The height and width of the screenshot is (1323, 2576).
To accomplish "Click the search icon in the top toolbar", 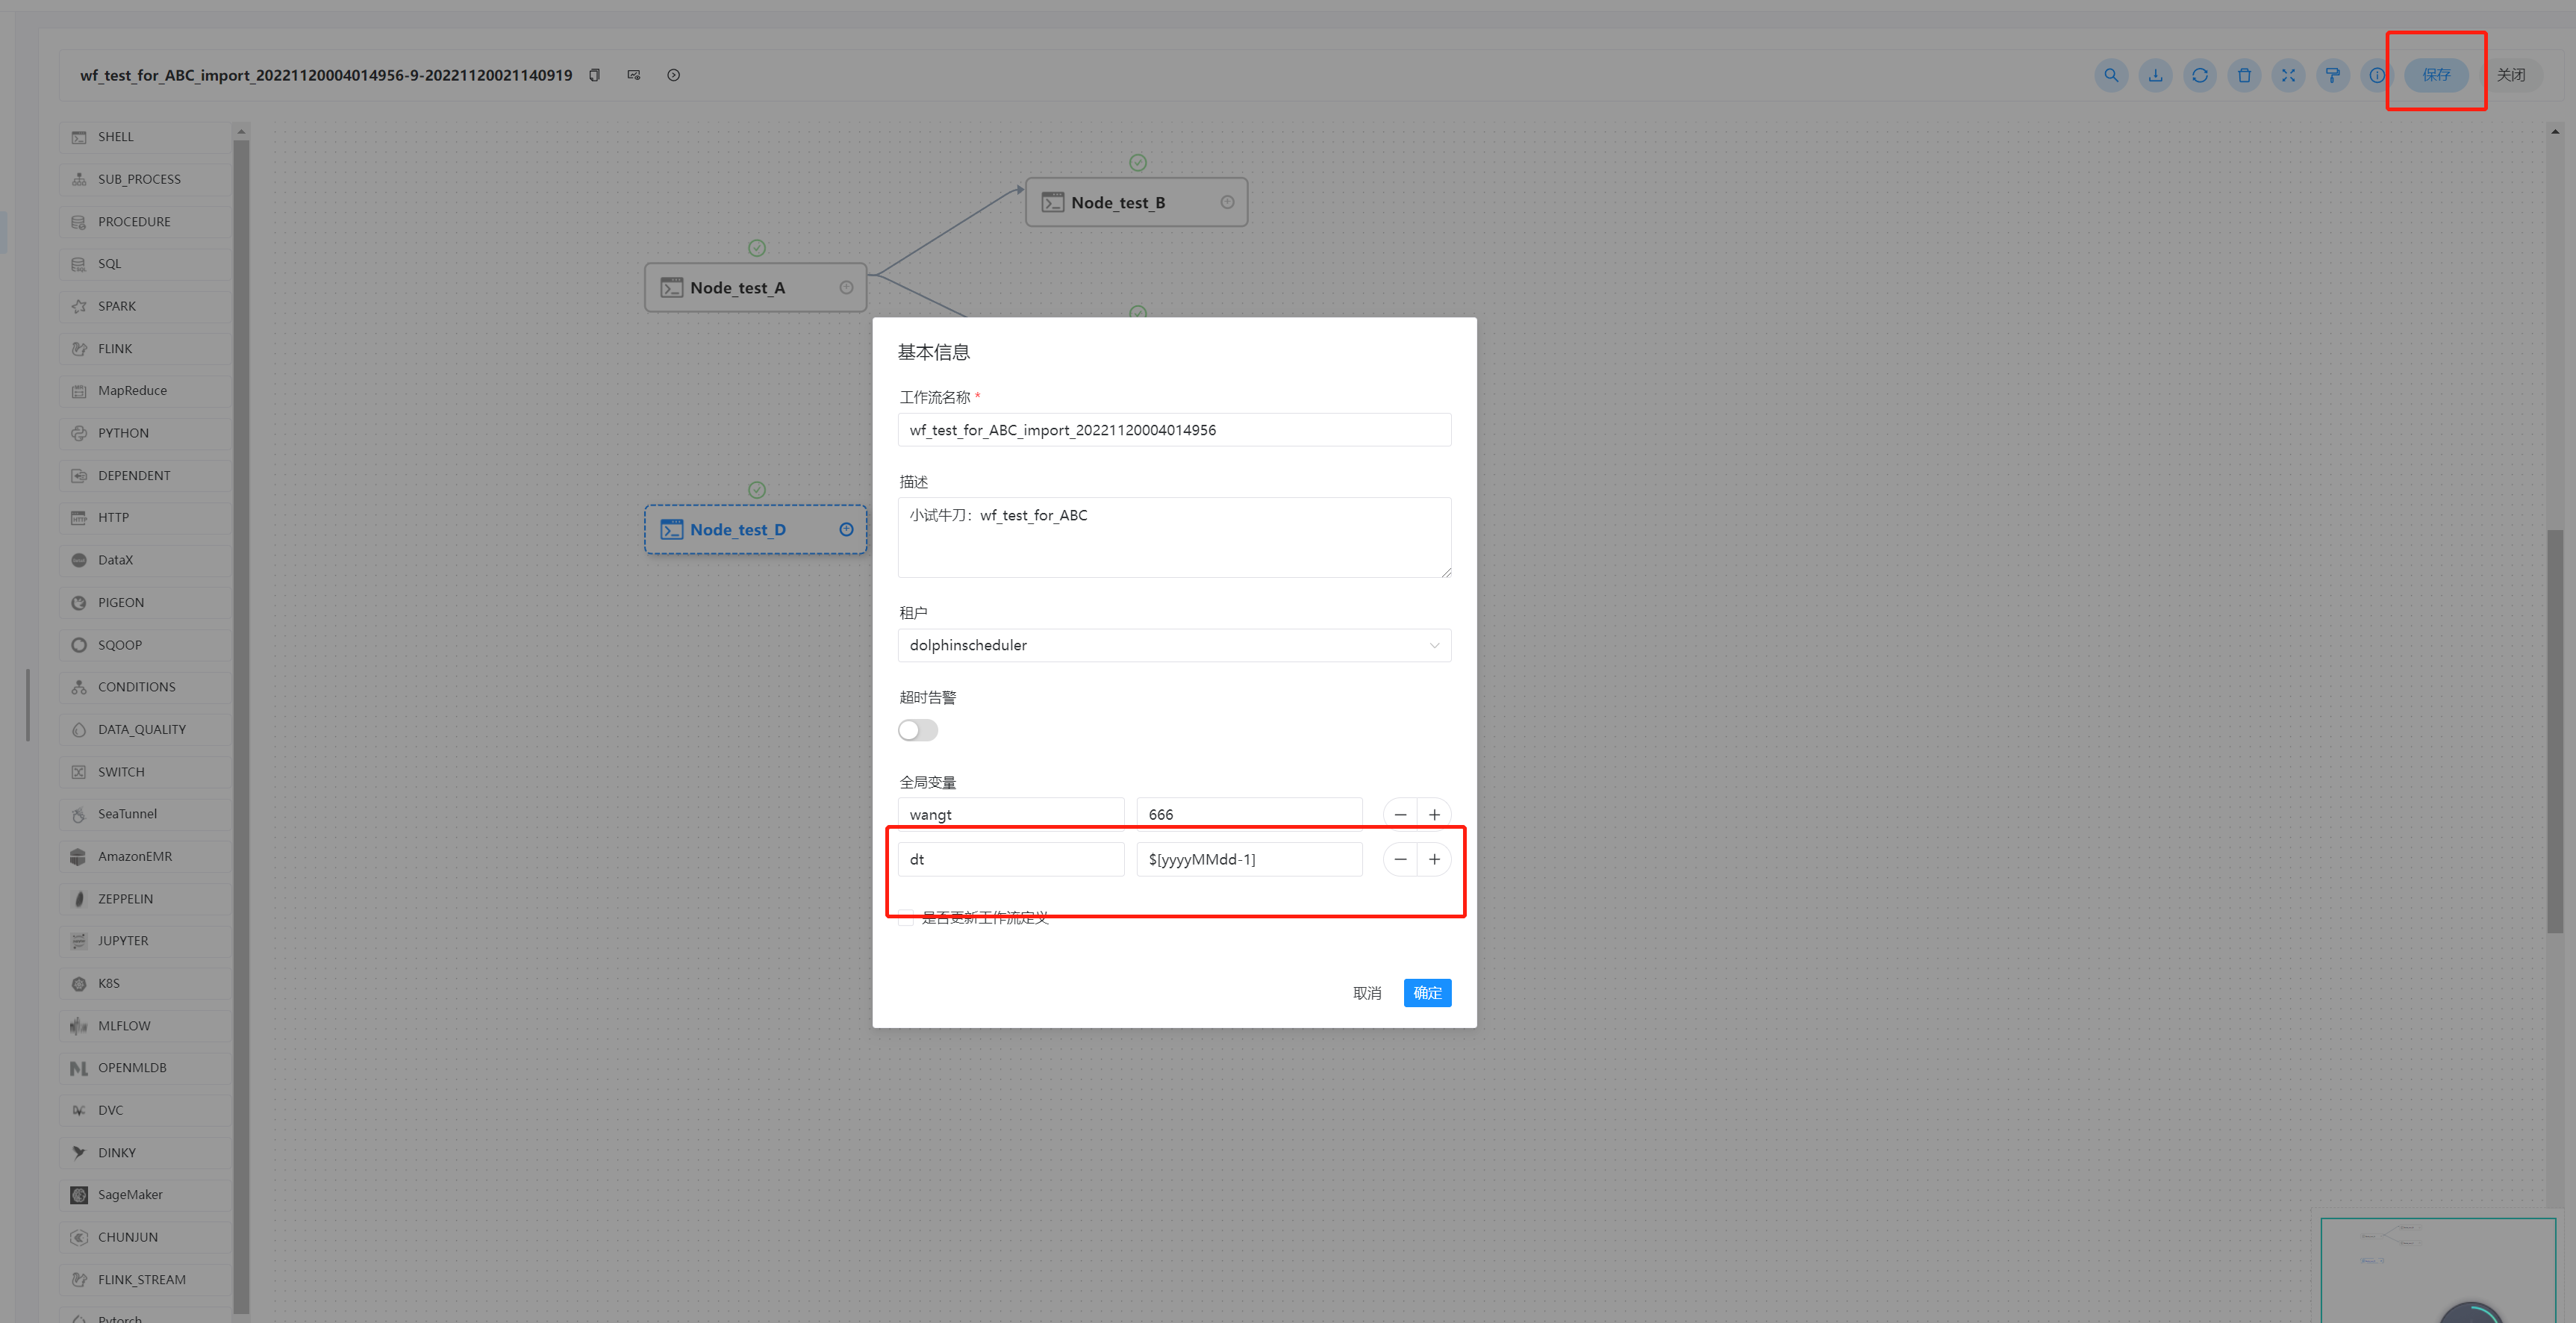I will [x=2110, y=75].
